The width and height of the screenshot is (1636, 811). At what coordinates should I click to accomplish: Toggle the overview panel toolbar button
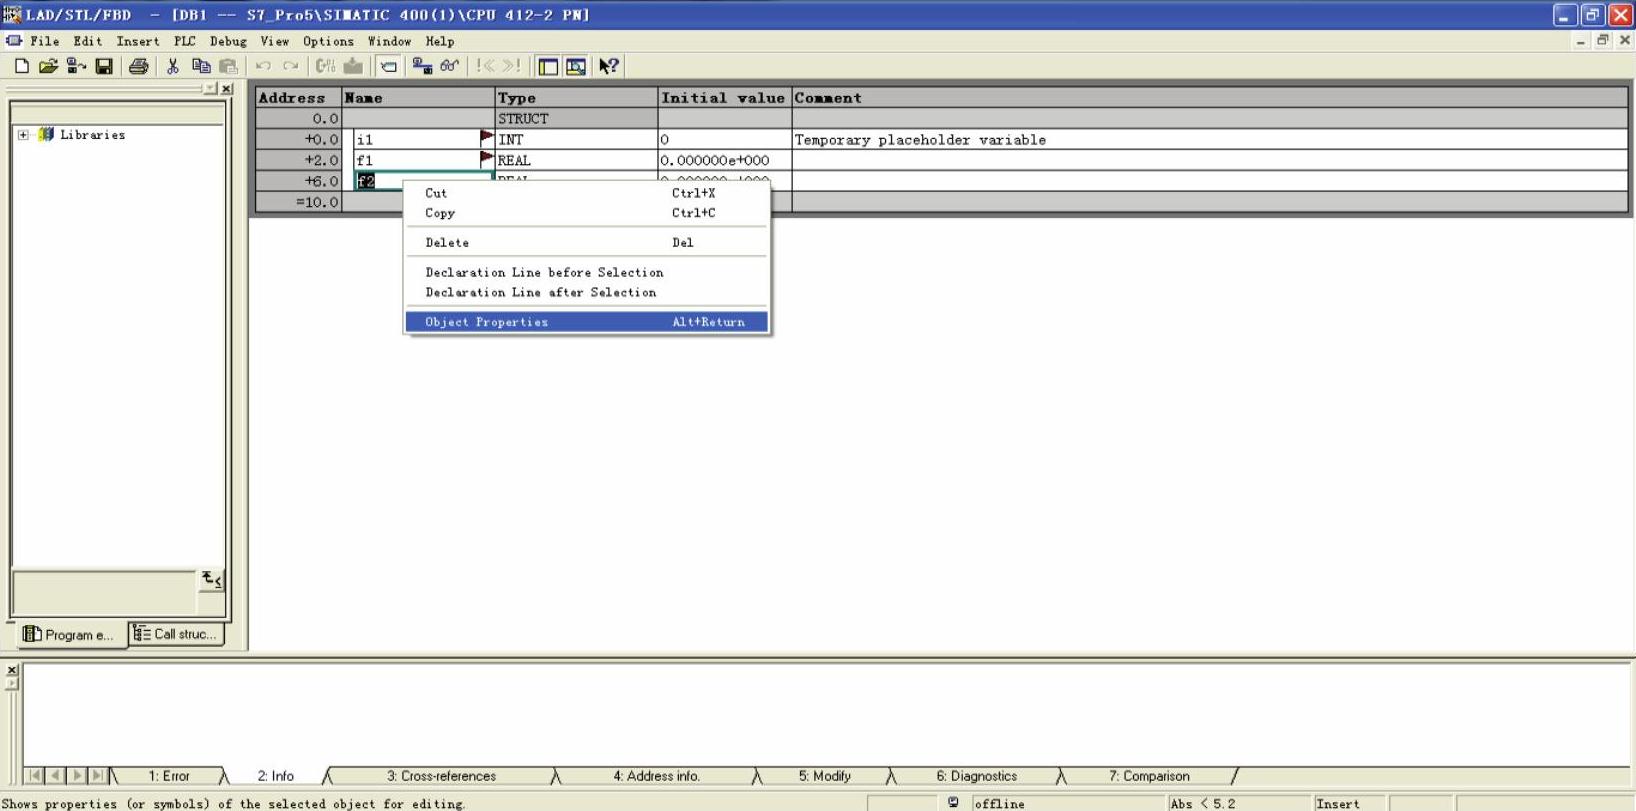coord(548,66)
